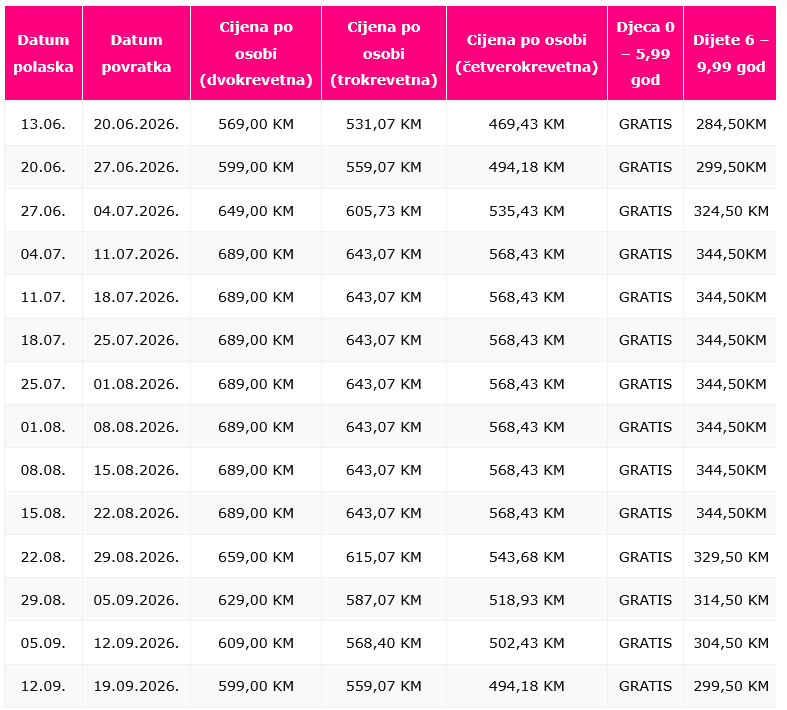Click the 569,00 KM double room price
The image size is (787, 710).
(x=256, y=124)
